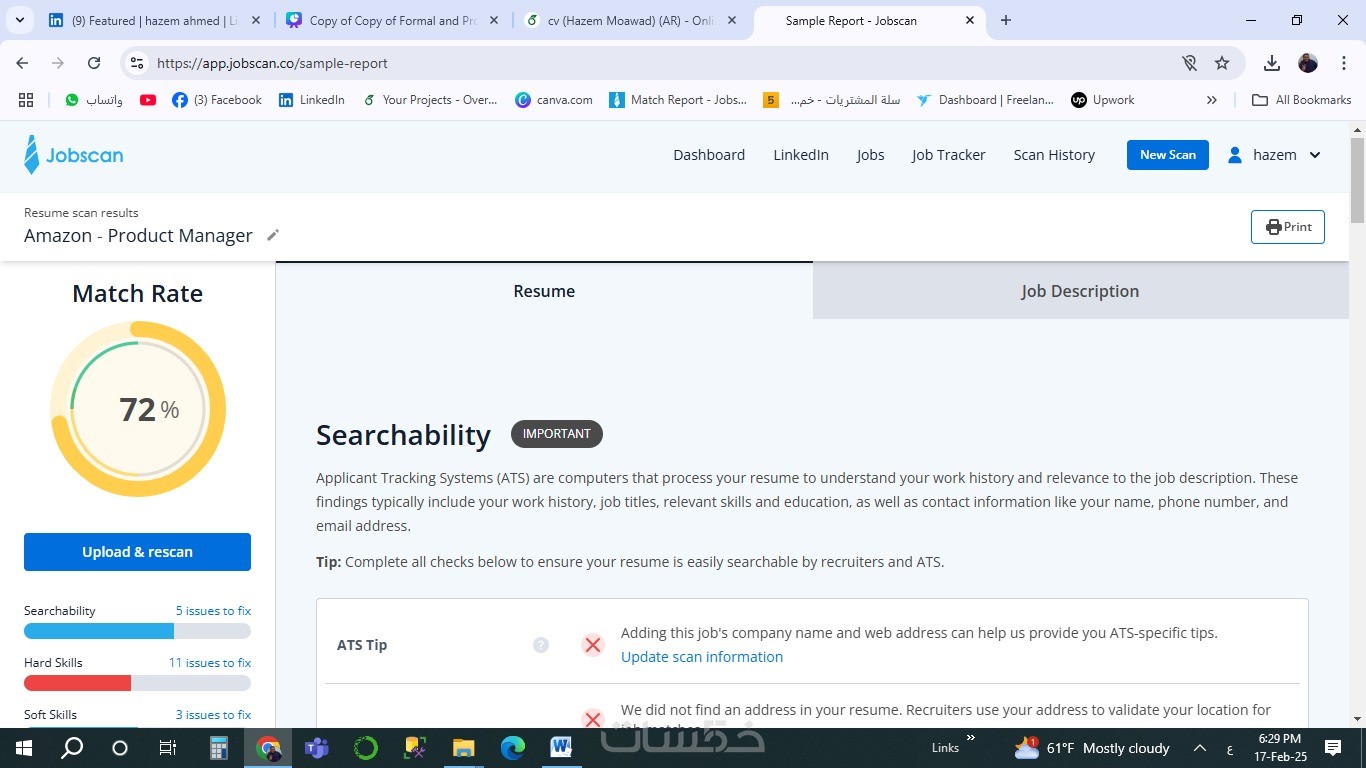Open LinkedIn in the Jobscan navigation
The height and width of the screenshot is (768, 1366).
(x=801, y=155)
